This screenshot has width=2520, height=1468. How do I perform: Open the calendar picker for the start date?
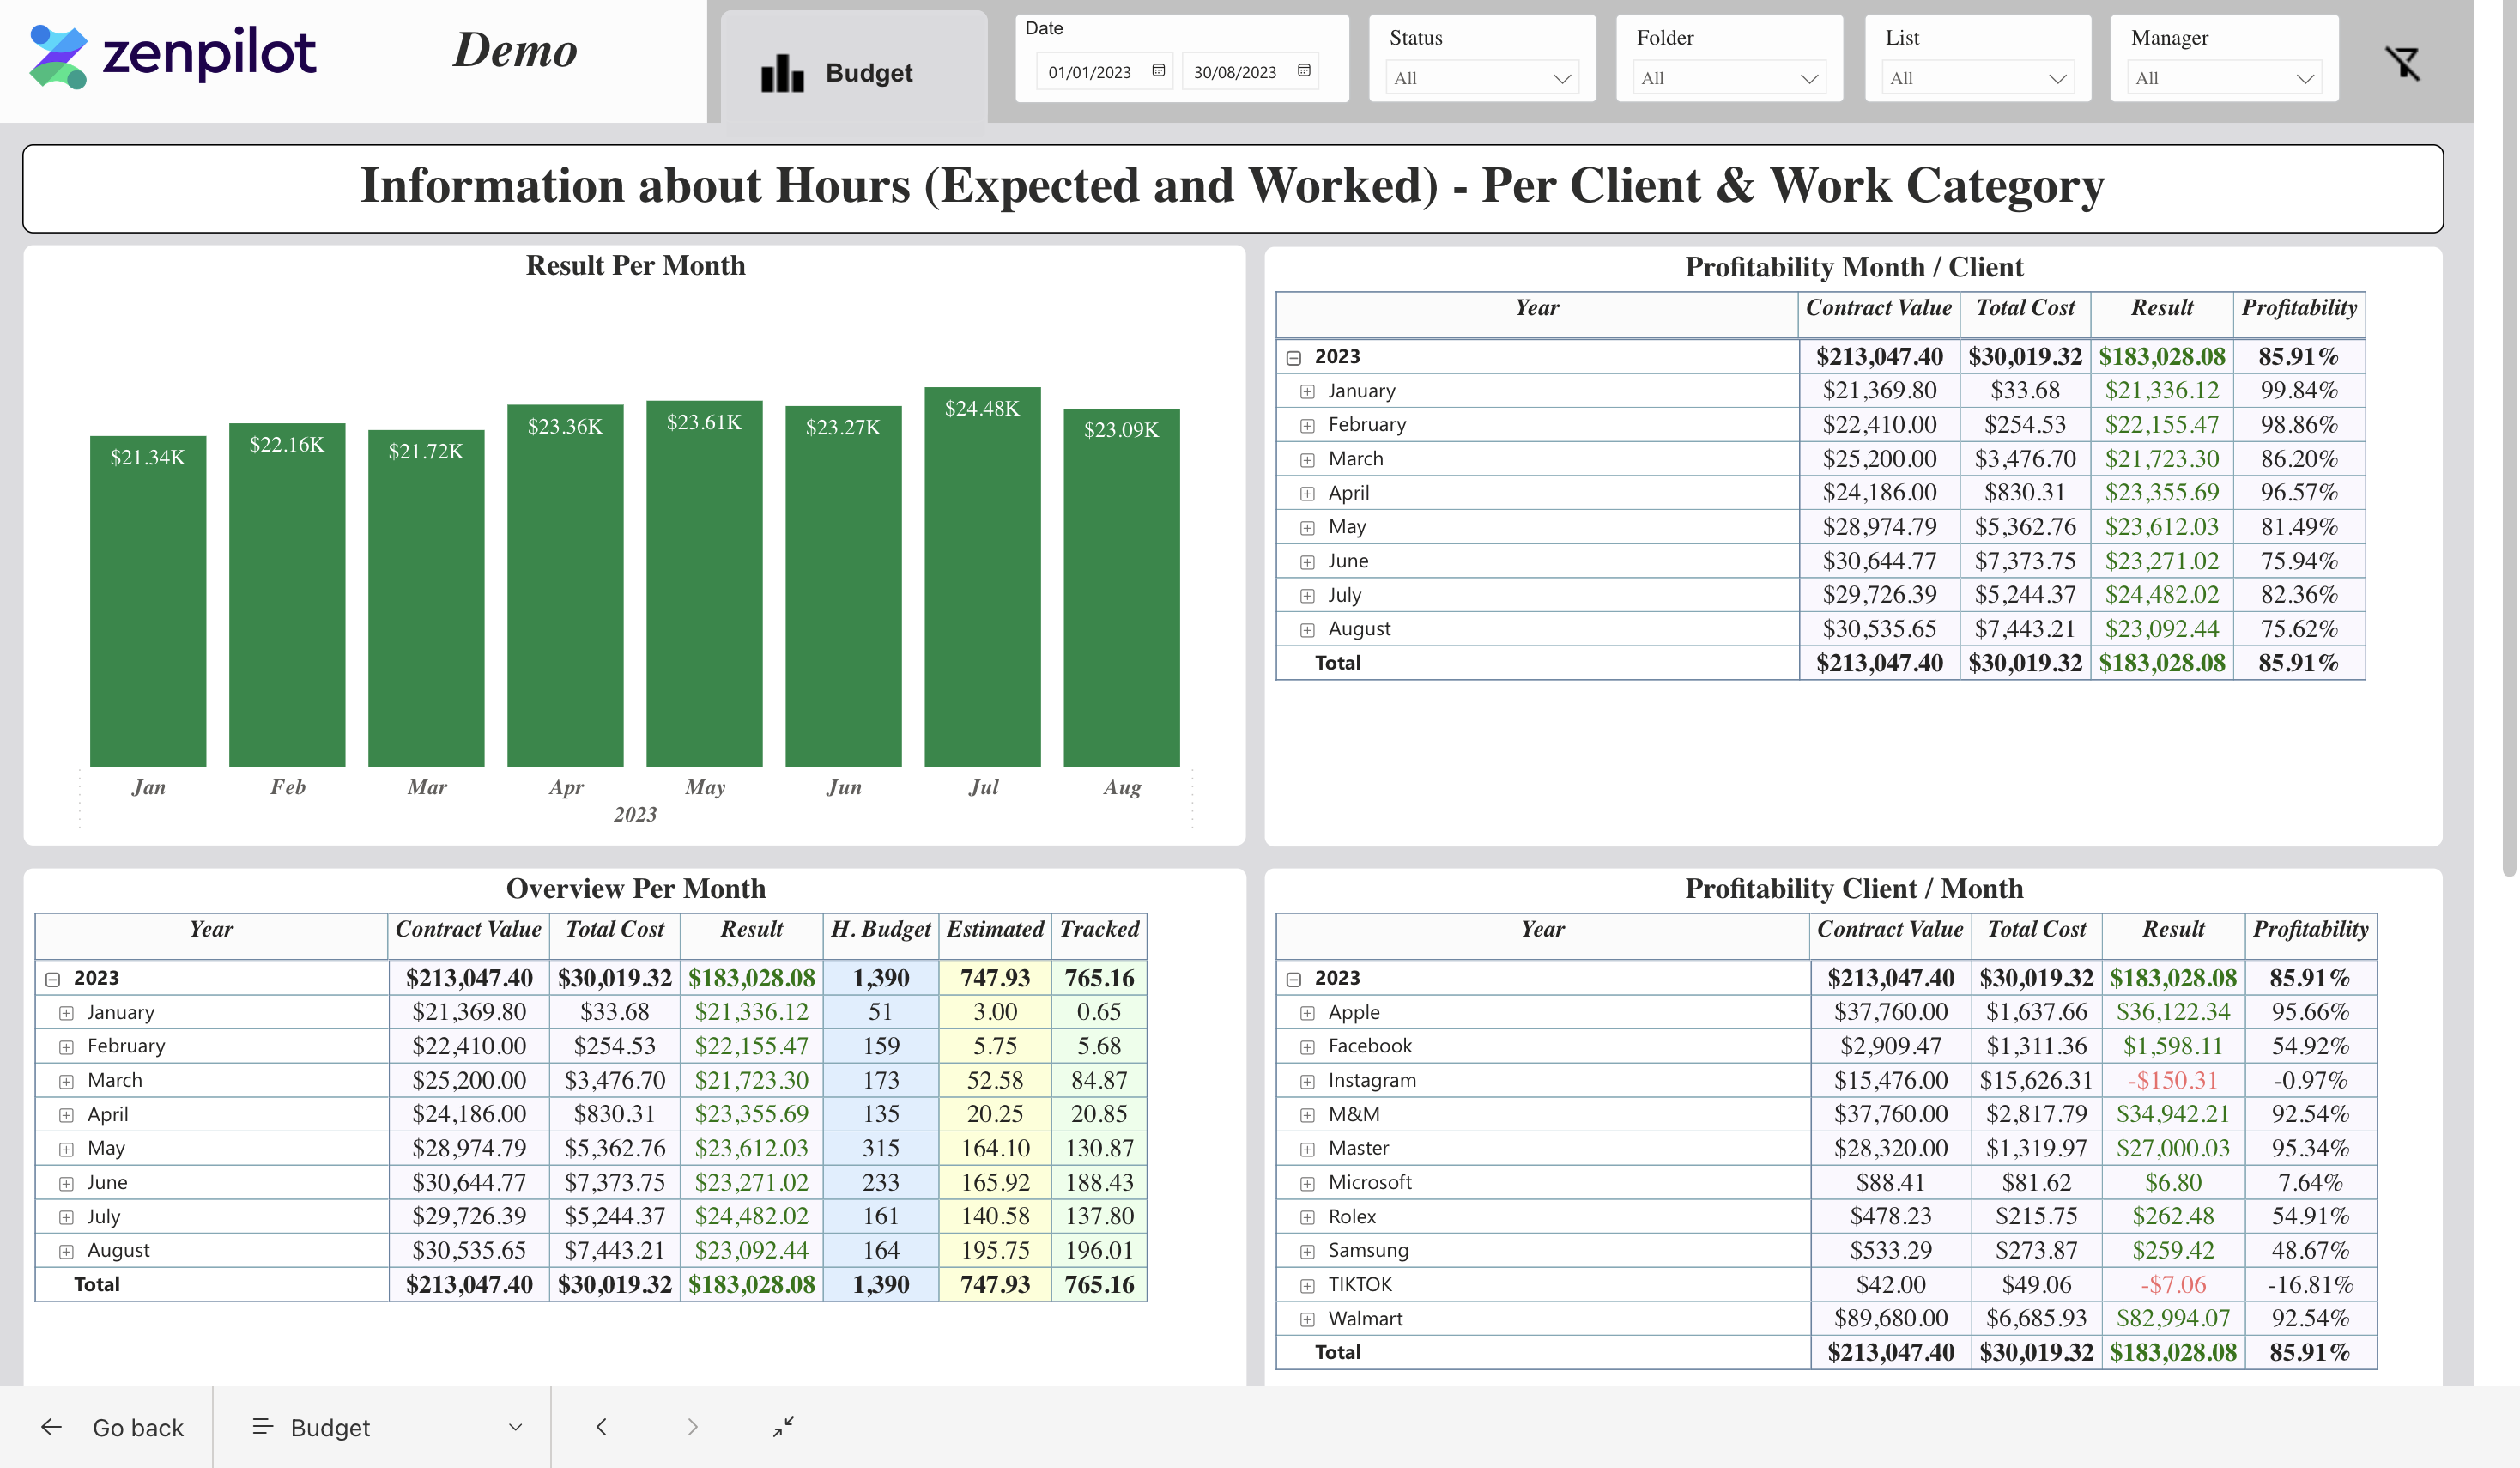[x=1157, y=71]
